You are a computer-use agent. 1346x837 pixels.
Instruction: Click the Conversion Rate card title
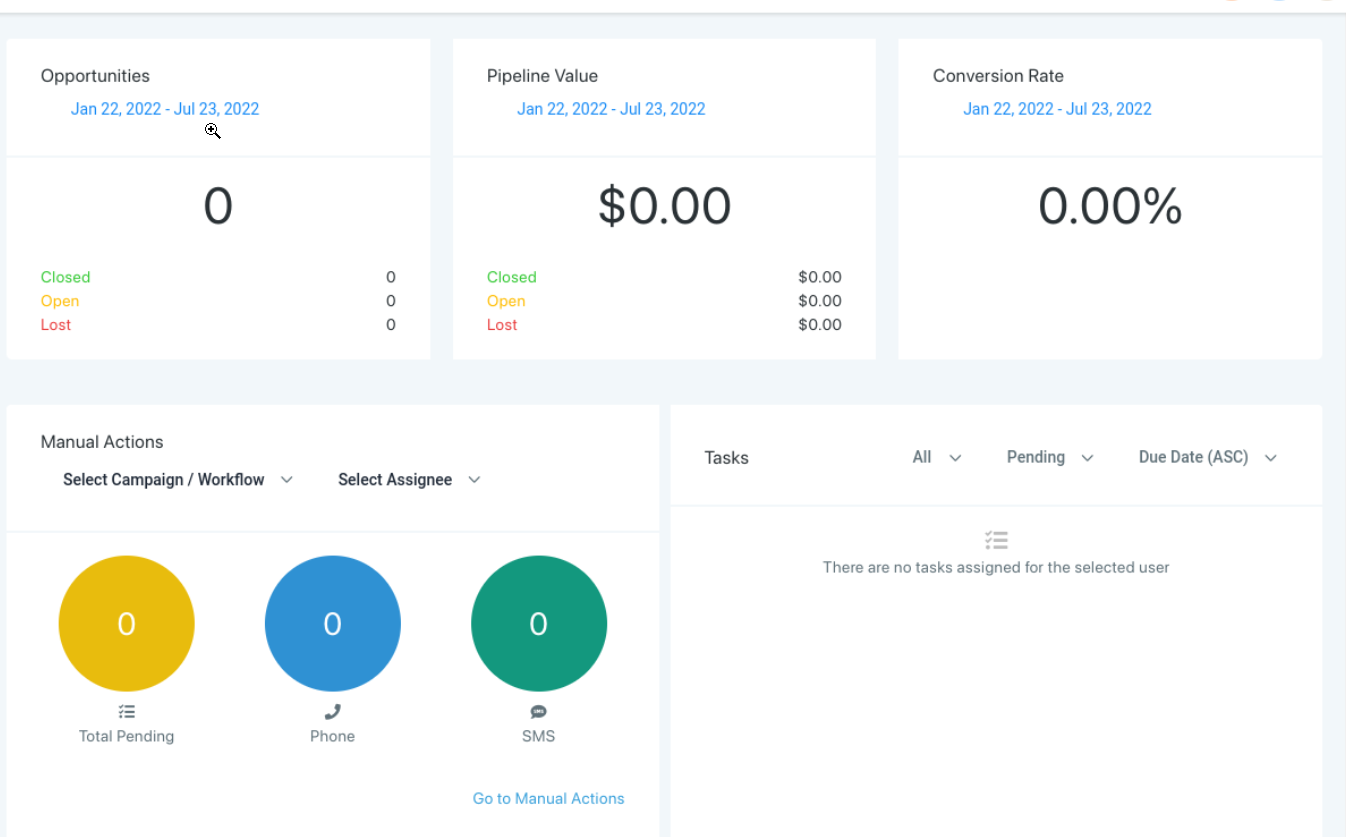pos(998,76)
